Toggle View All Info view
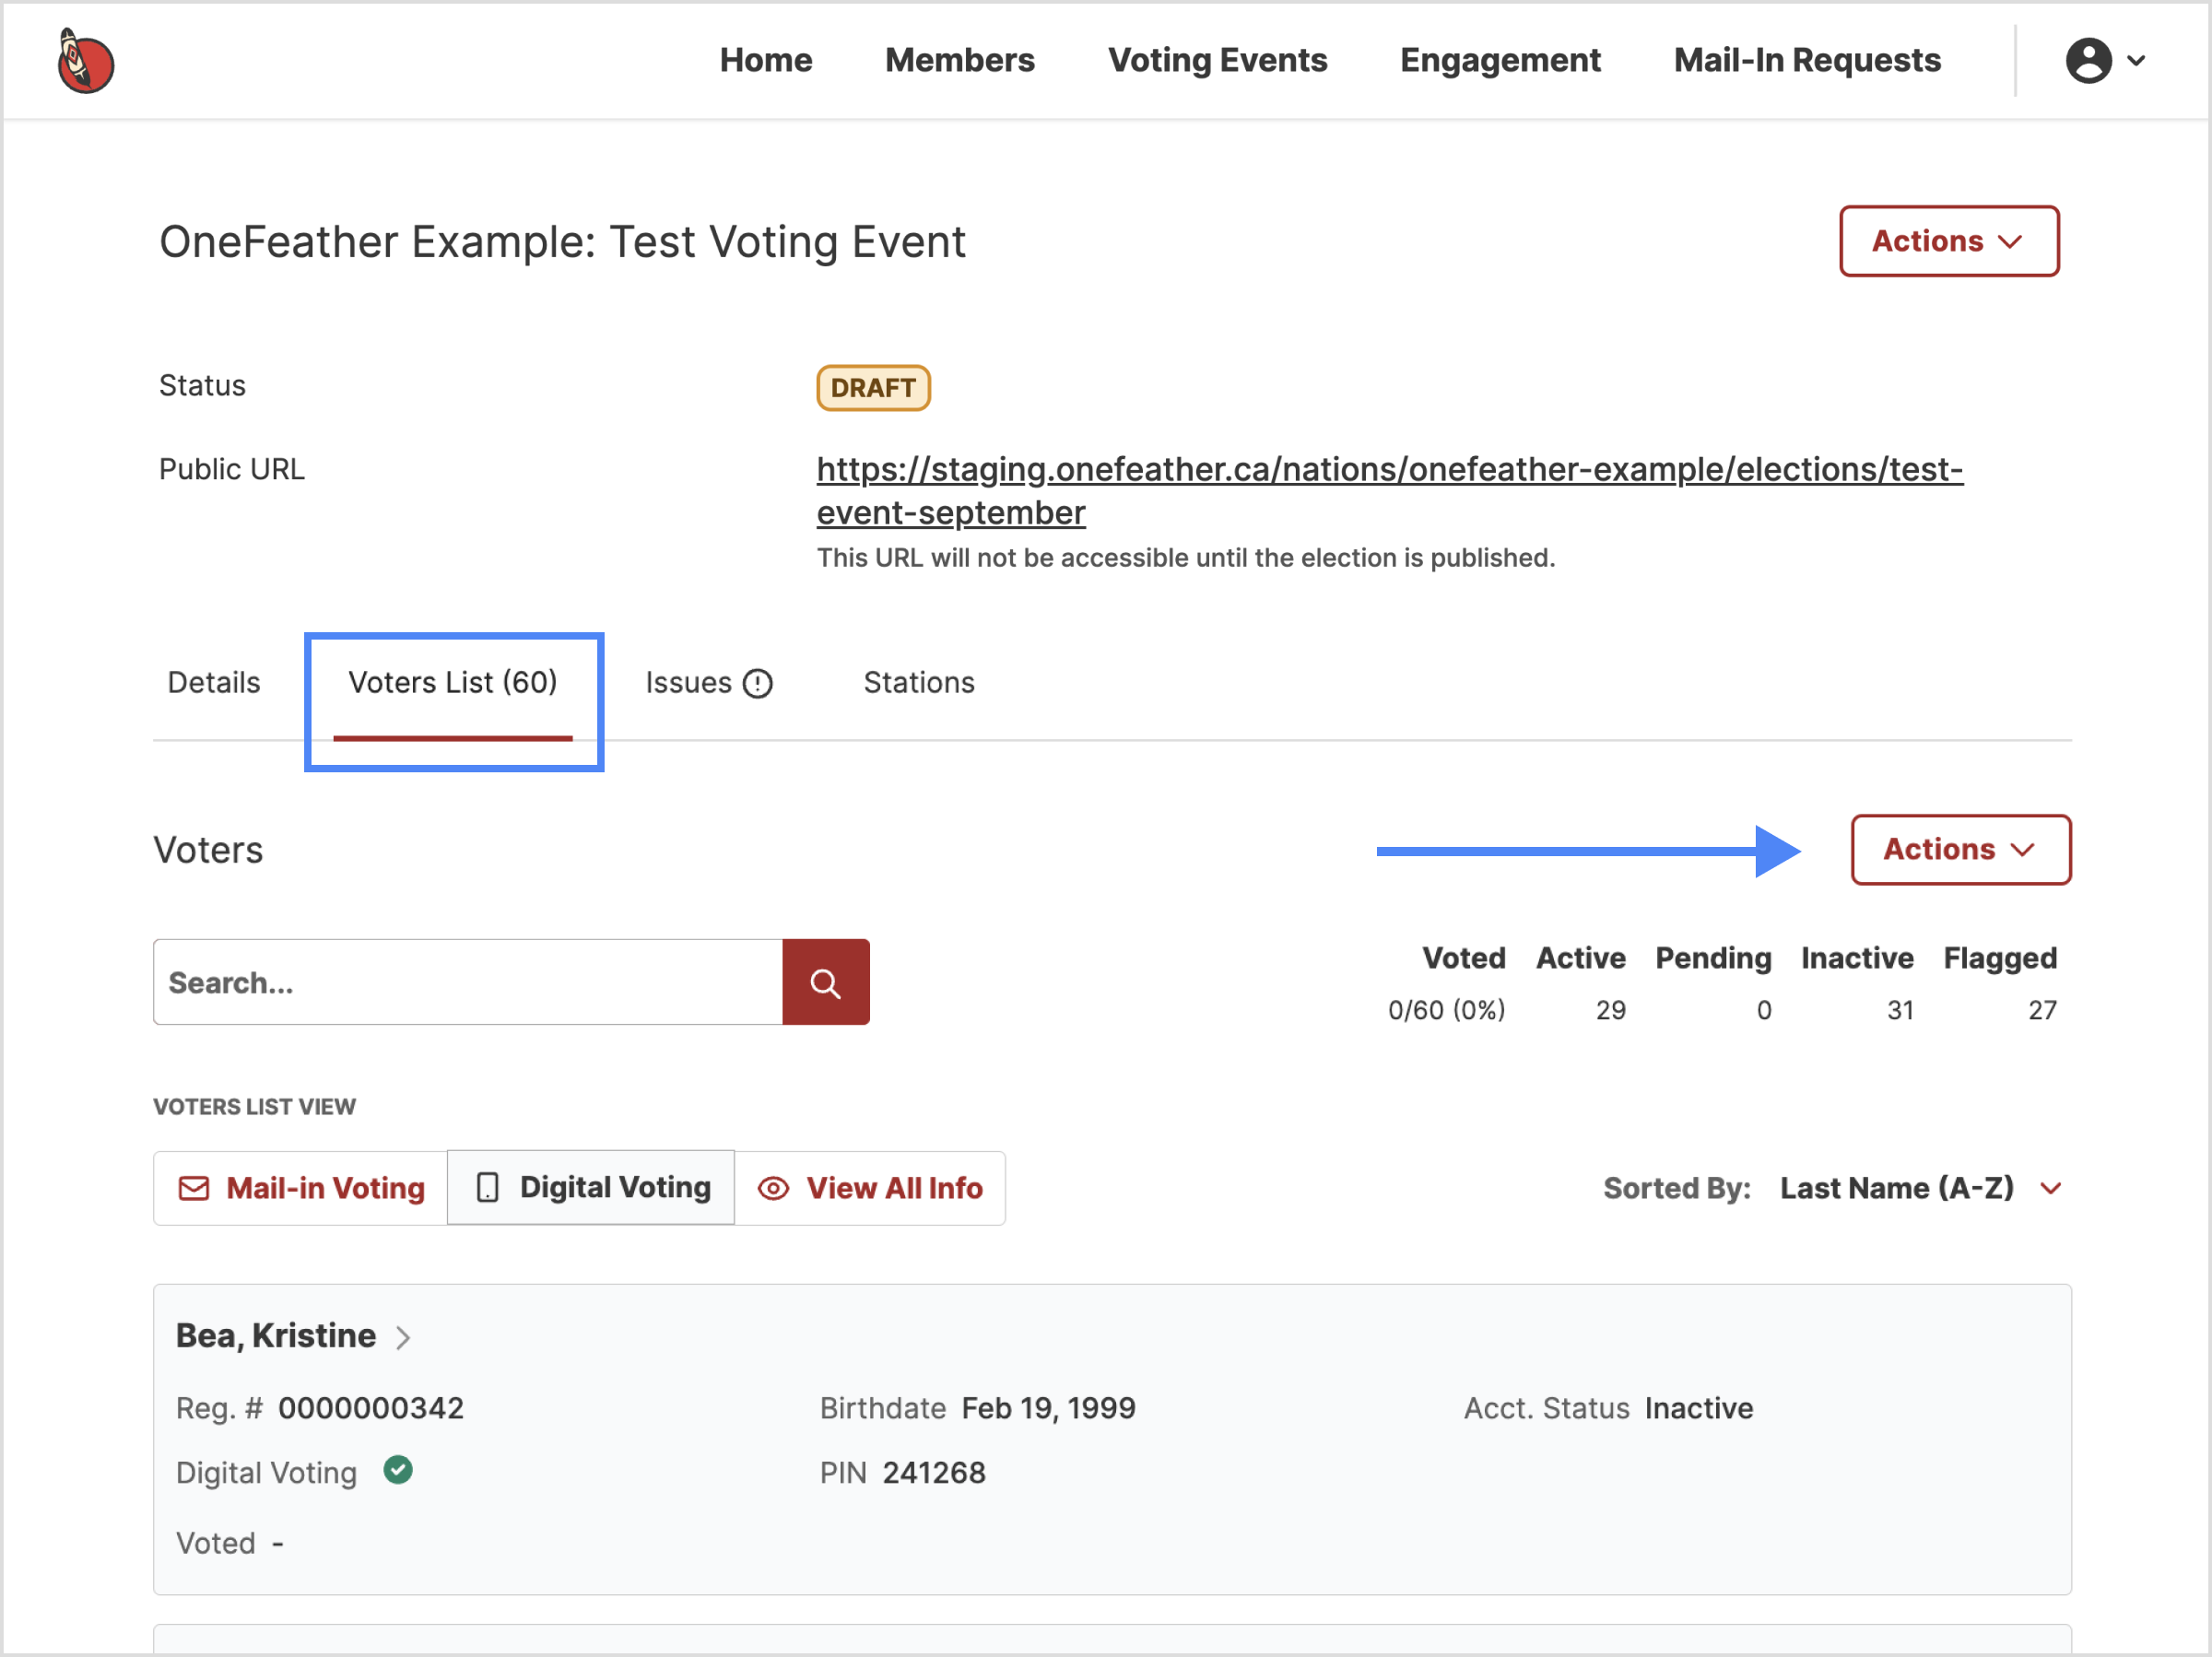The image size is (2212, 1657). point(870,1188)
